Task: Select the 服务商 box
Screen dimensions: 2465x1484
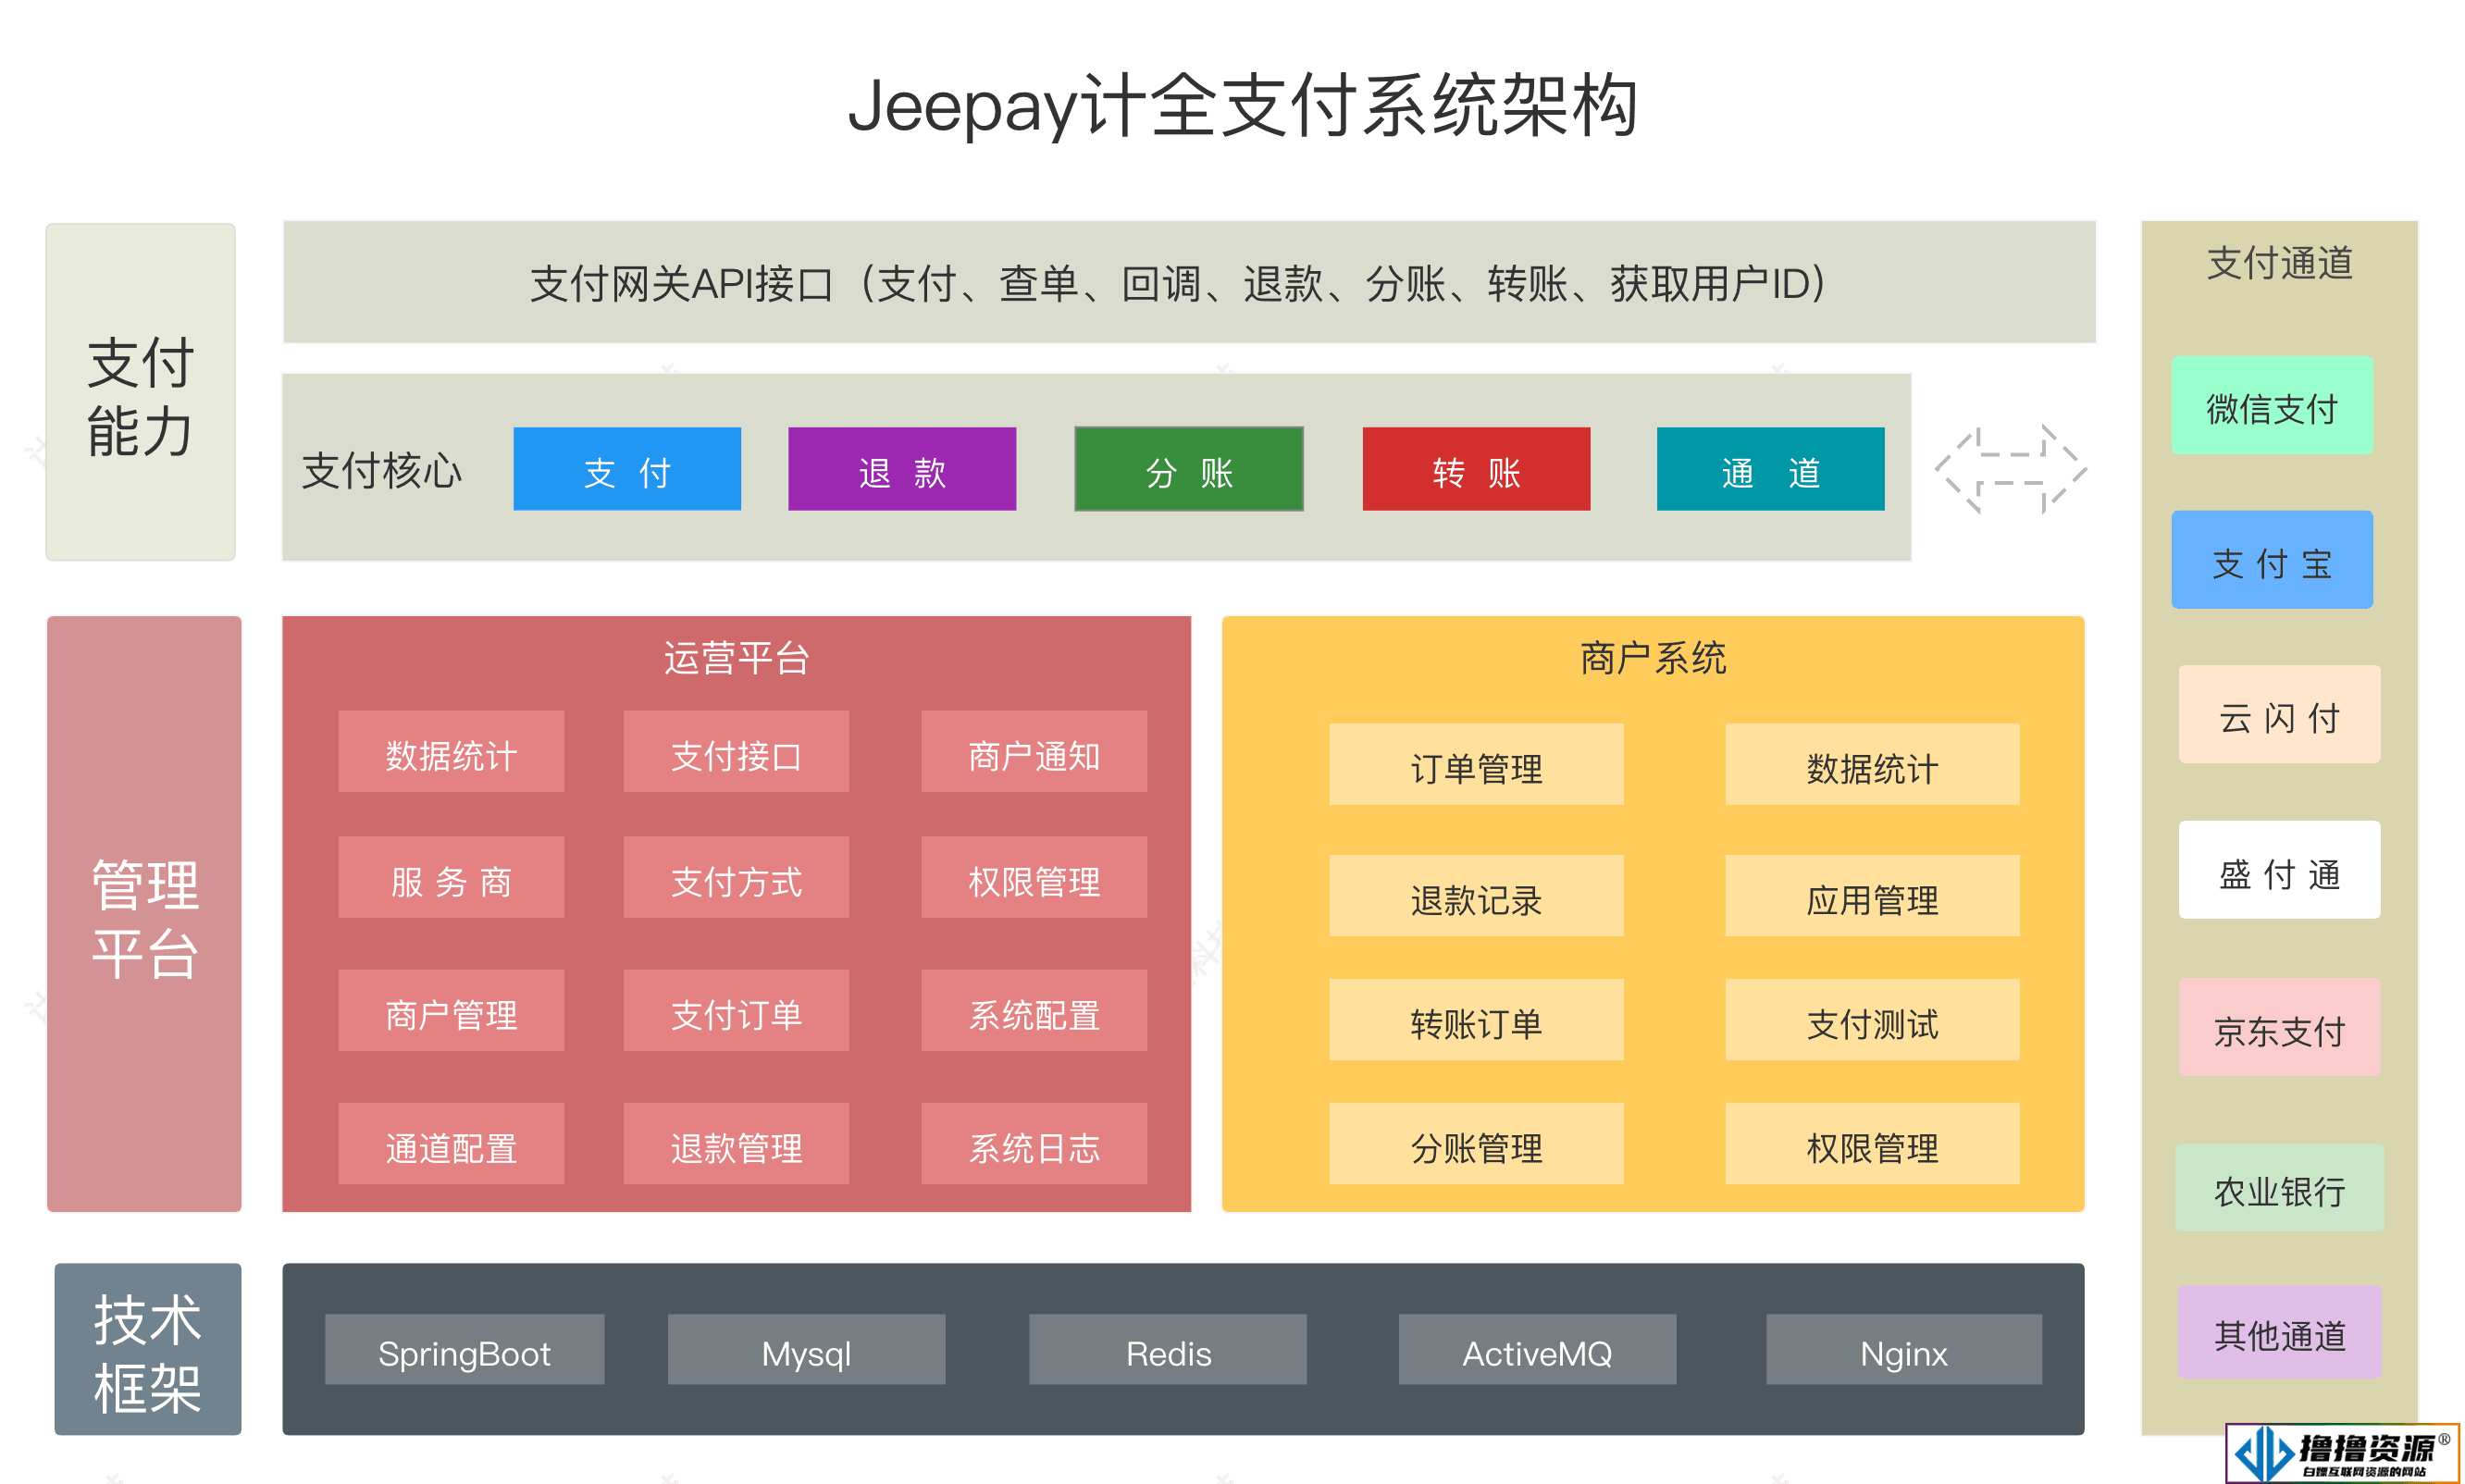Action: [451, 877]
